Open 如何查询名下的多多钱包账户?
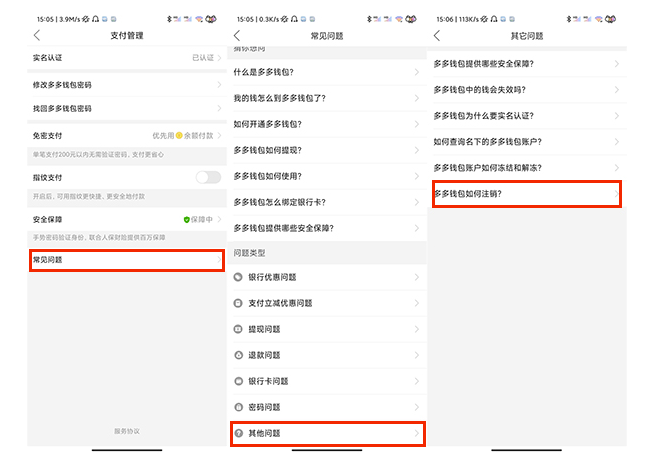The image size is (649, 465). (526, 142)
